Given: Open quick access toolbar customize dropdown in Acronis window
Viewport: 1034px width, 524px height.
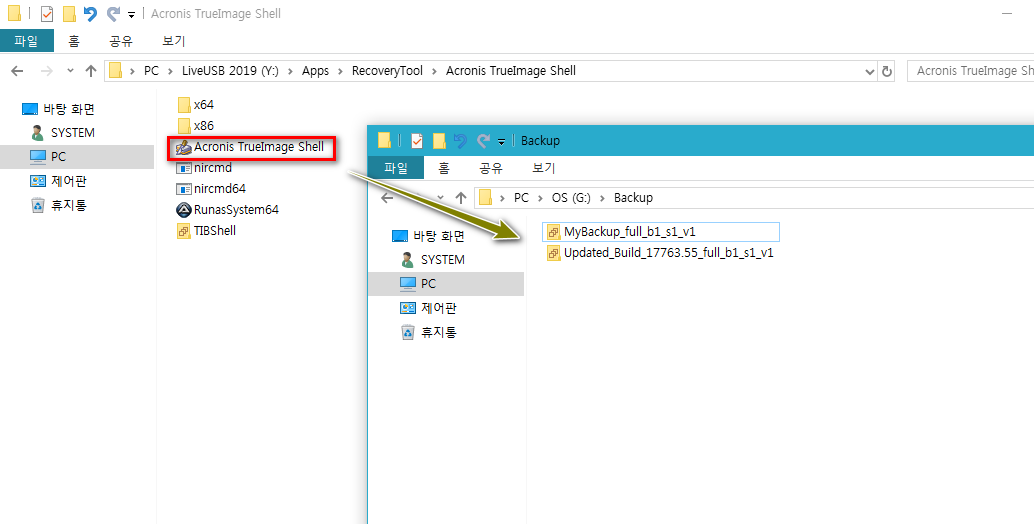Looking at the screenshot, I should click(131, 15).
